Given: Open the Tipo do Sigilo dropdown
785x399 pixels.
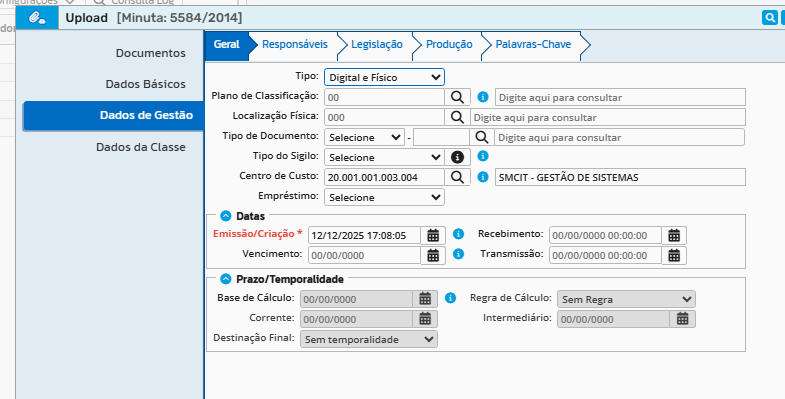Looking at the screenshot, I should pyautogui.click(x=384, y=157).
